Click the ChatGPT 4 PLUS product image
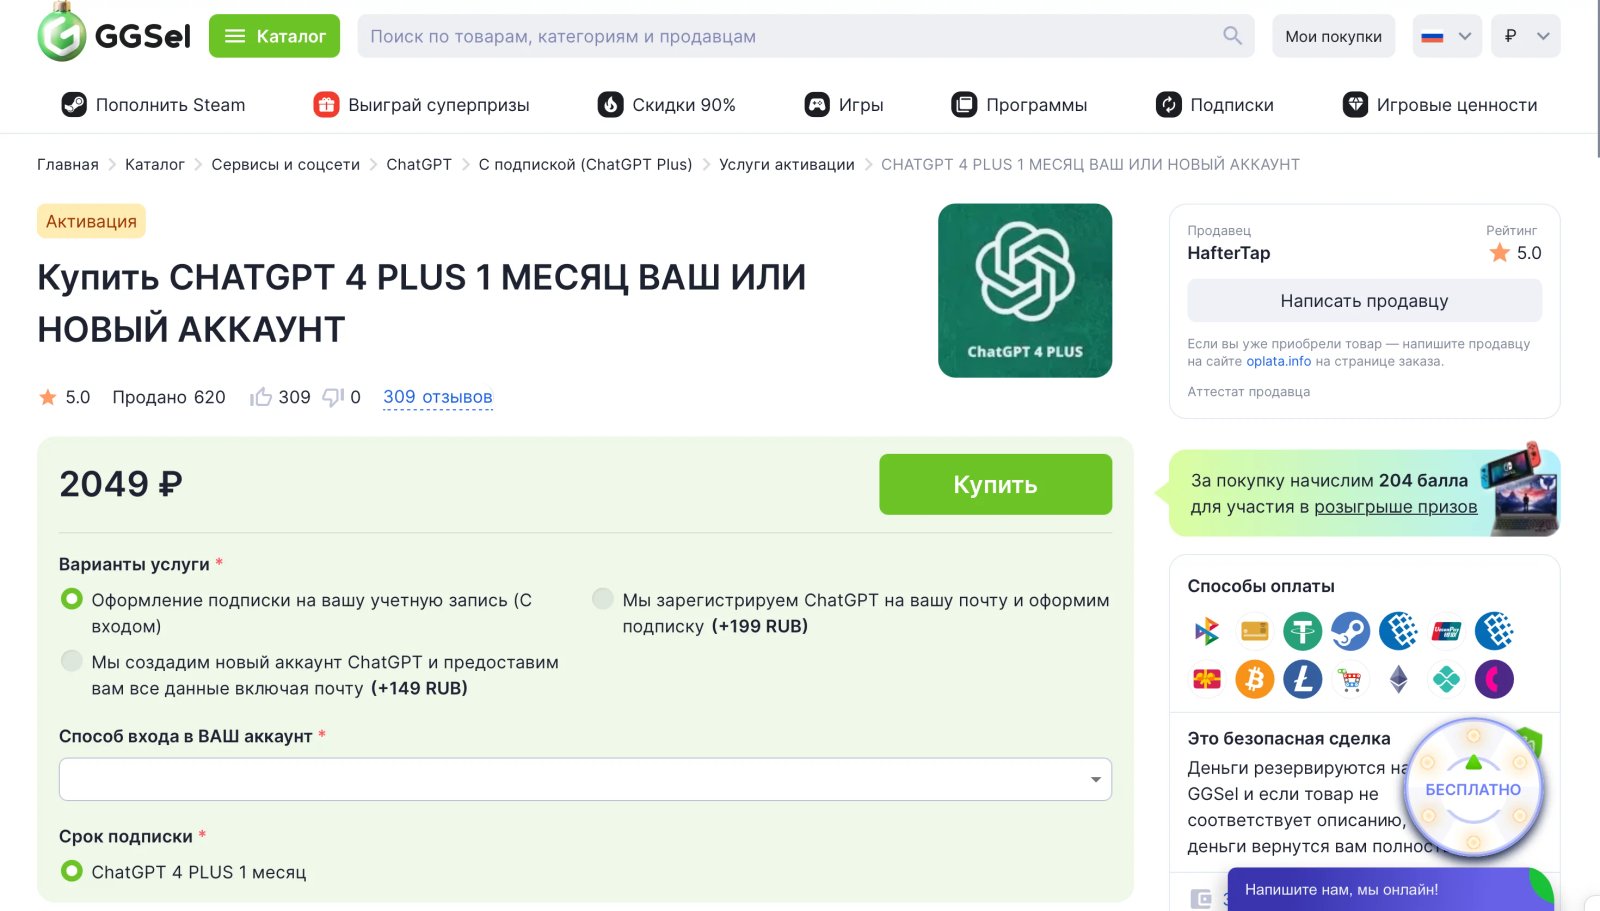This screenshot has height=911, width=1600. tap(1025, 290)
